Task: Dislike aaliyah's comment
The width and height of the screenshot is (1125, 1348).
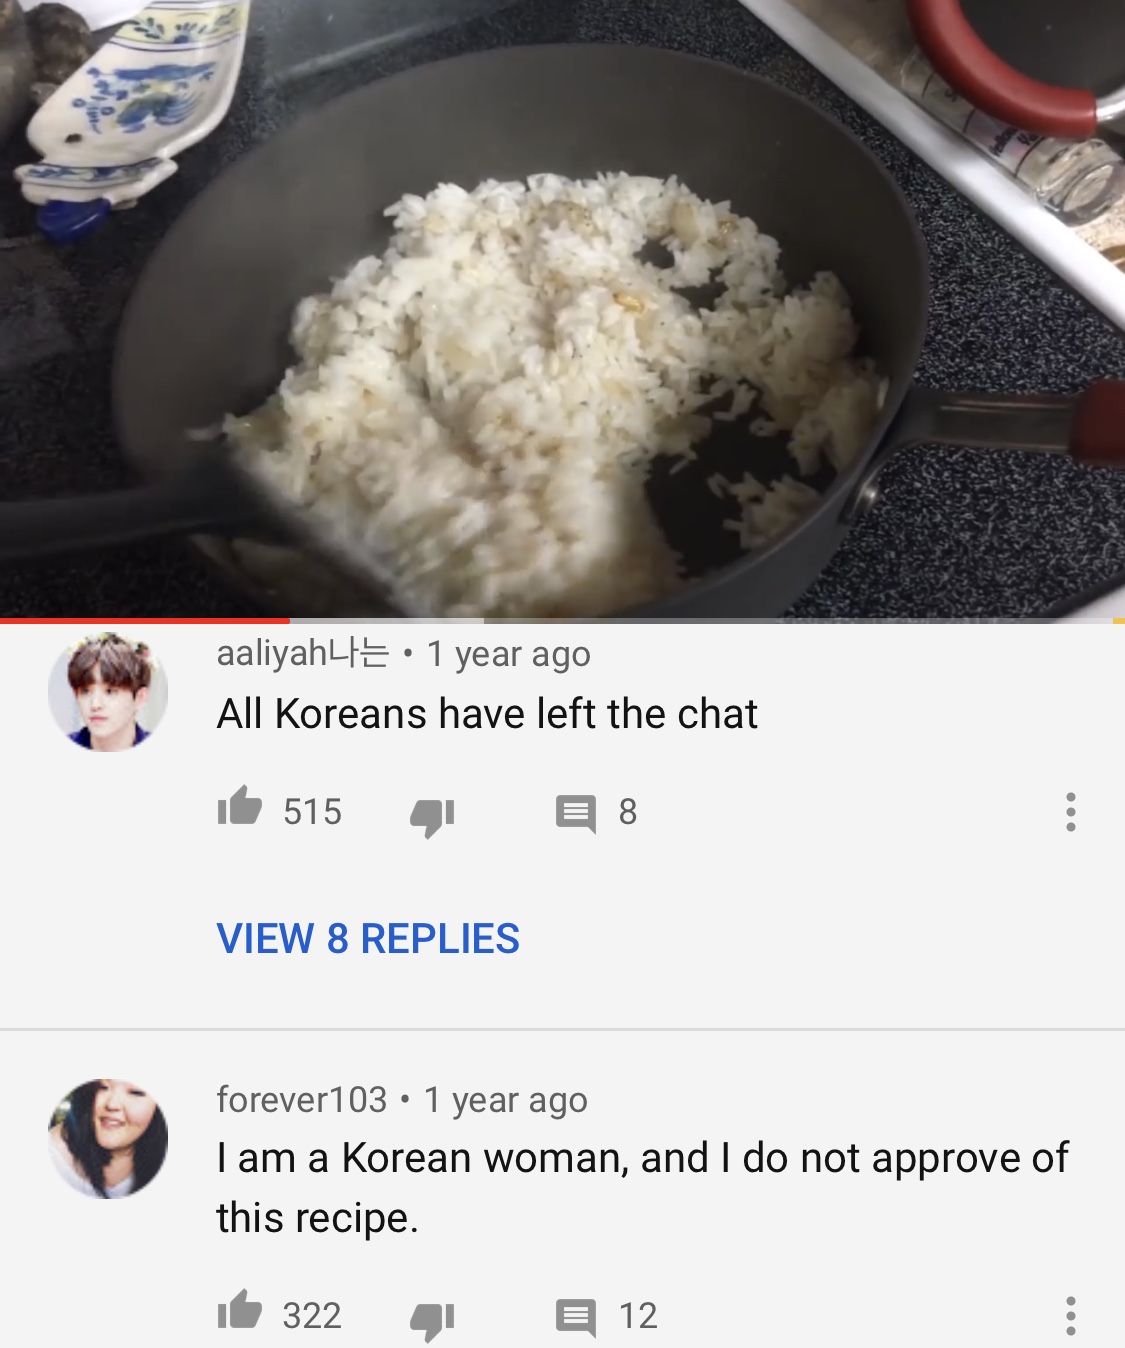Action: [432, 816]
